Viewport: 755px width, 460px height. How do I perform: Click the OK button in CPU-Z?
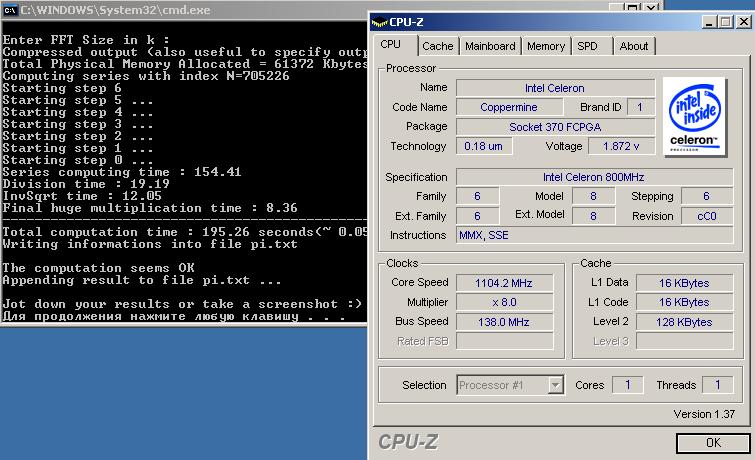[x=713, y=443]
